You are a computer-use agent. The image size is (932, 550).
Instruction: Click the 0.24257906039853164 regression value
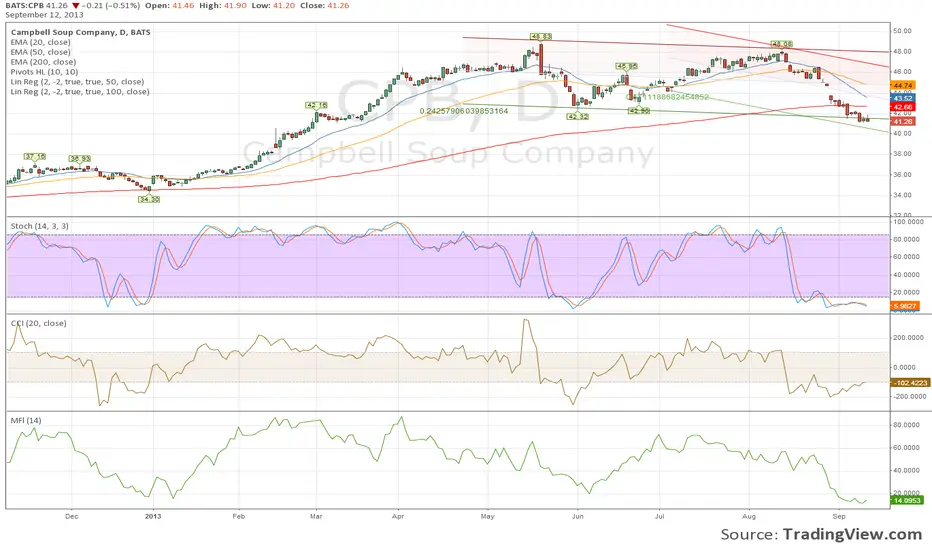[464, 111]
